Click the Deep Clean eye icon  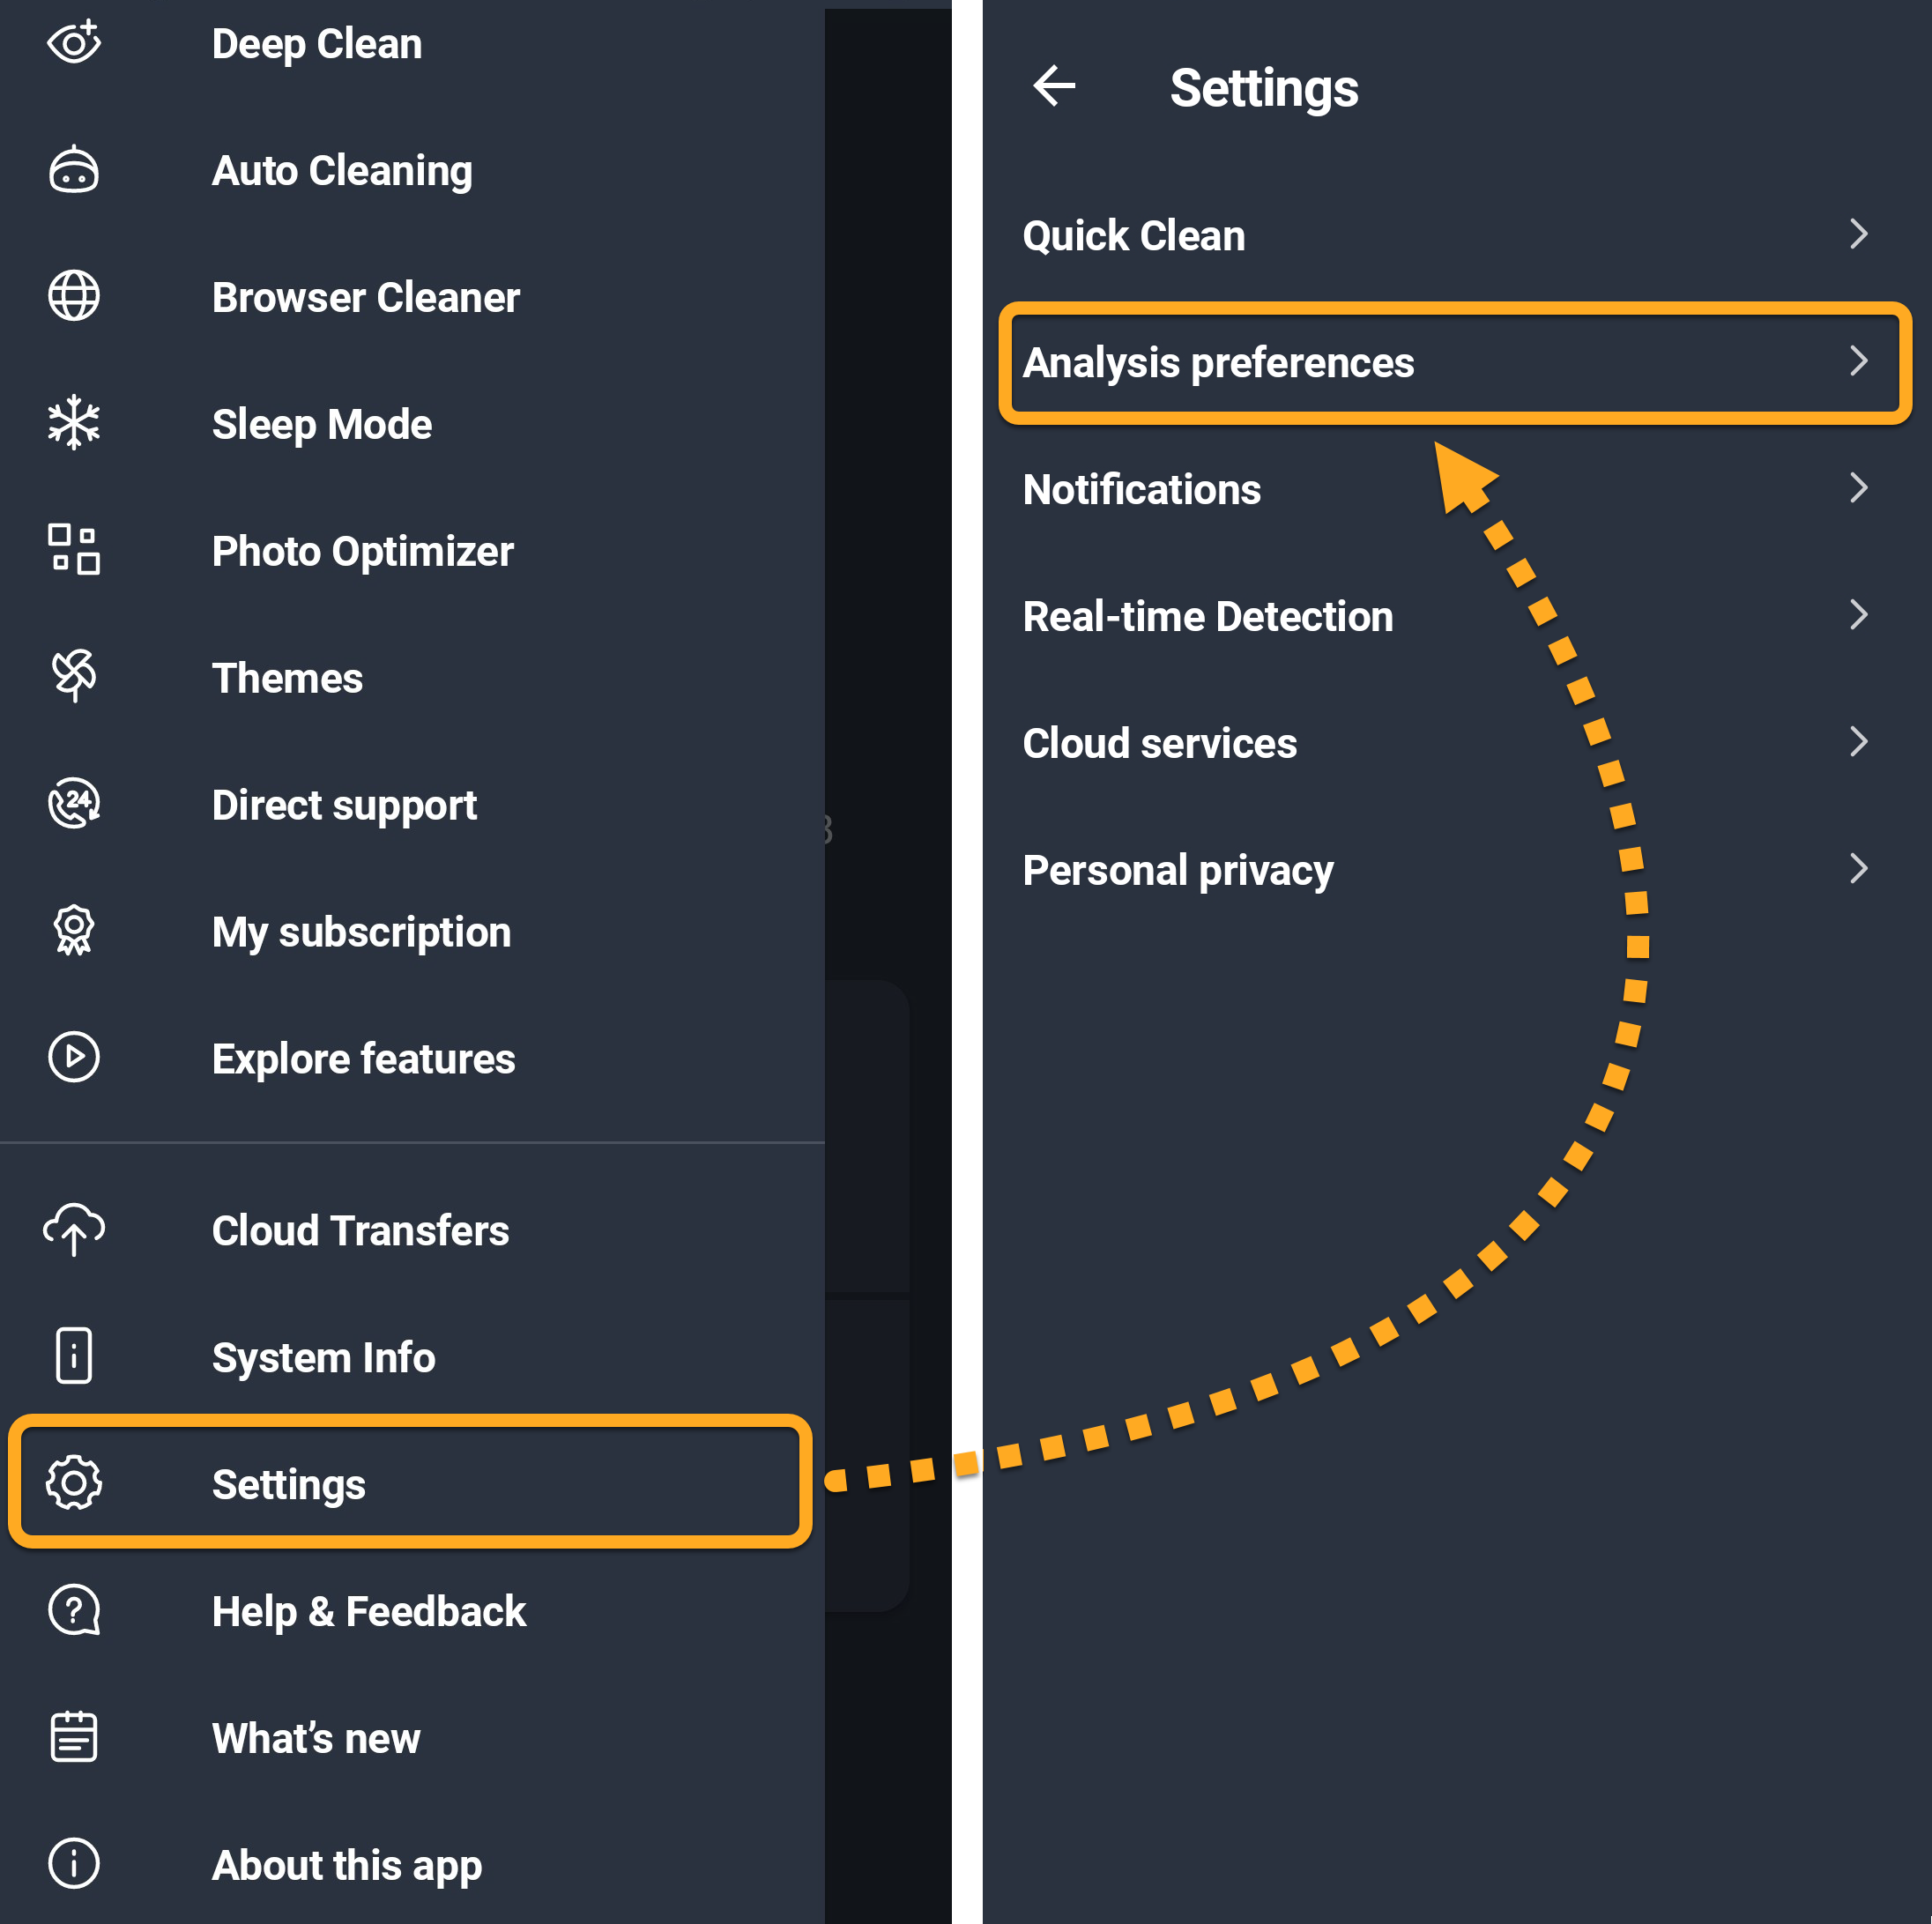[x=74, y=43]
